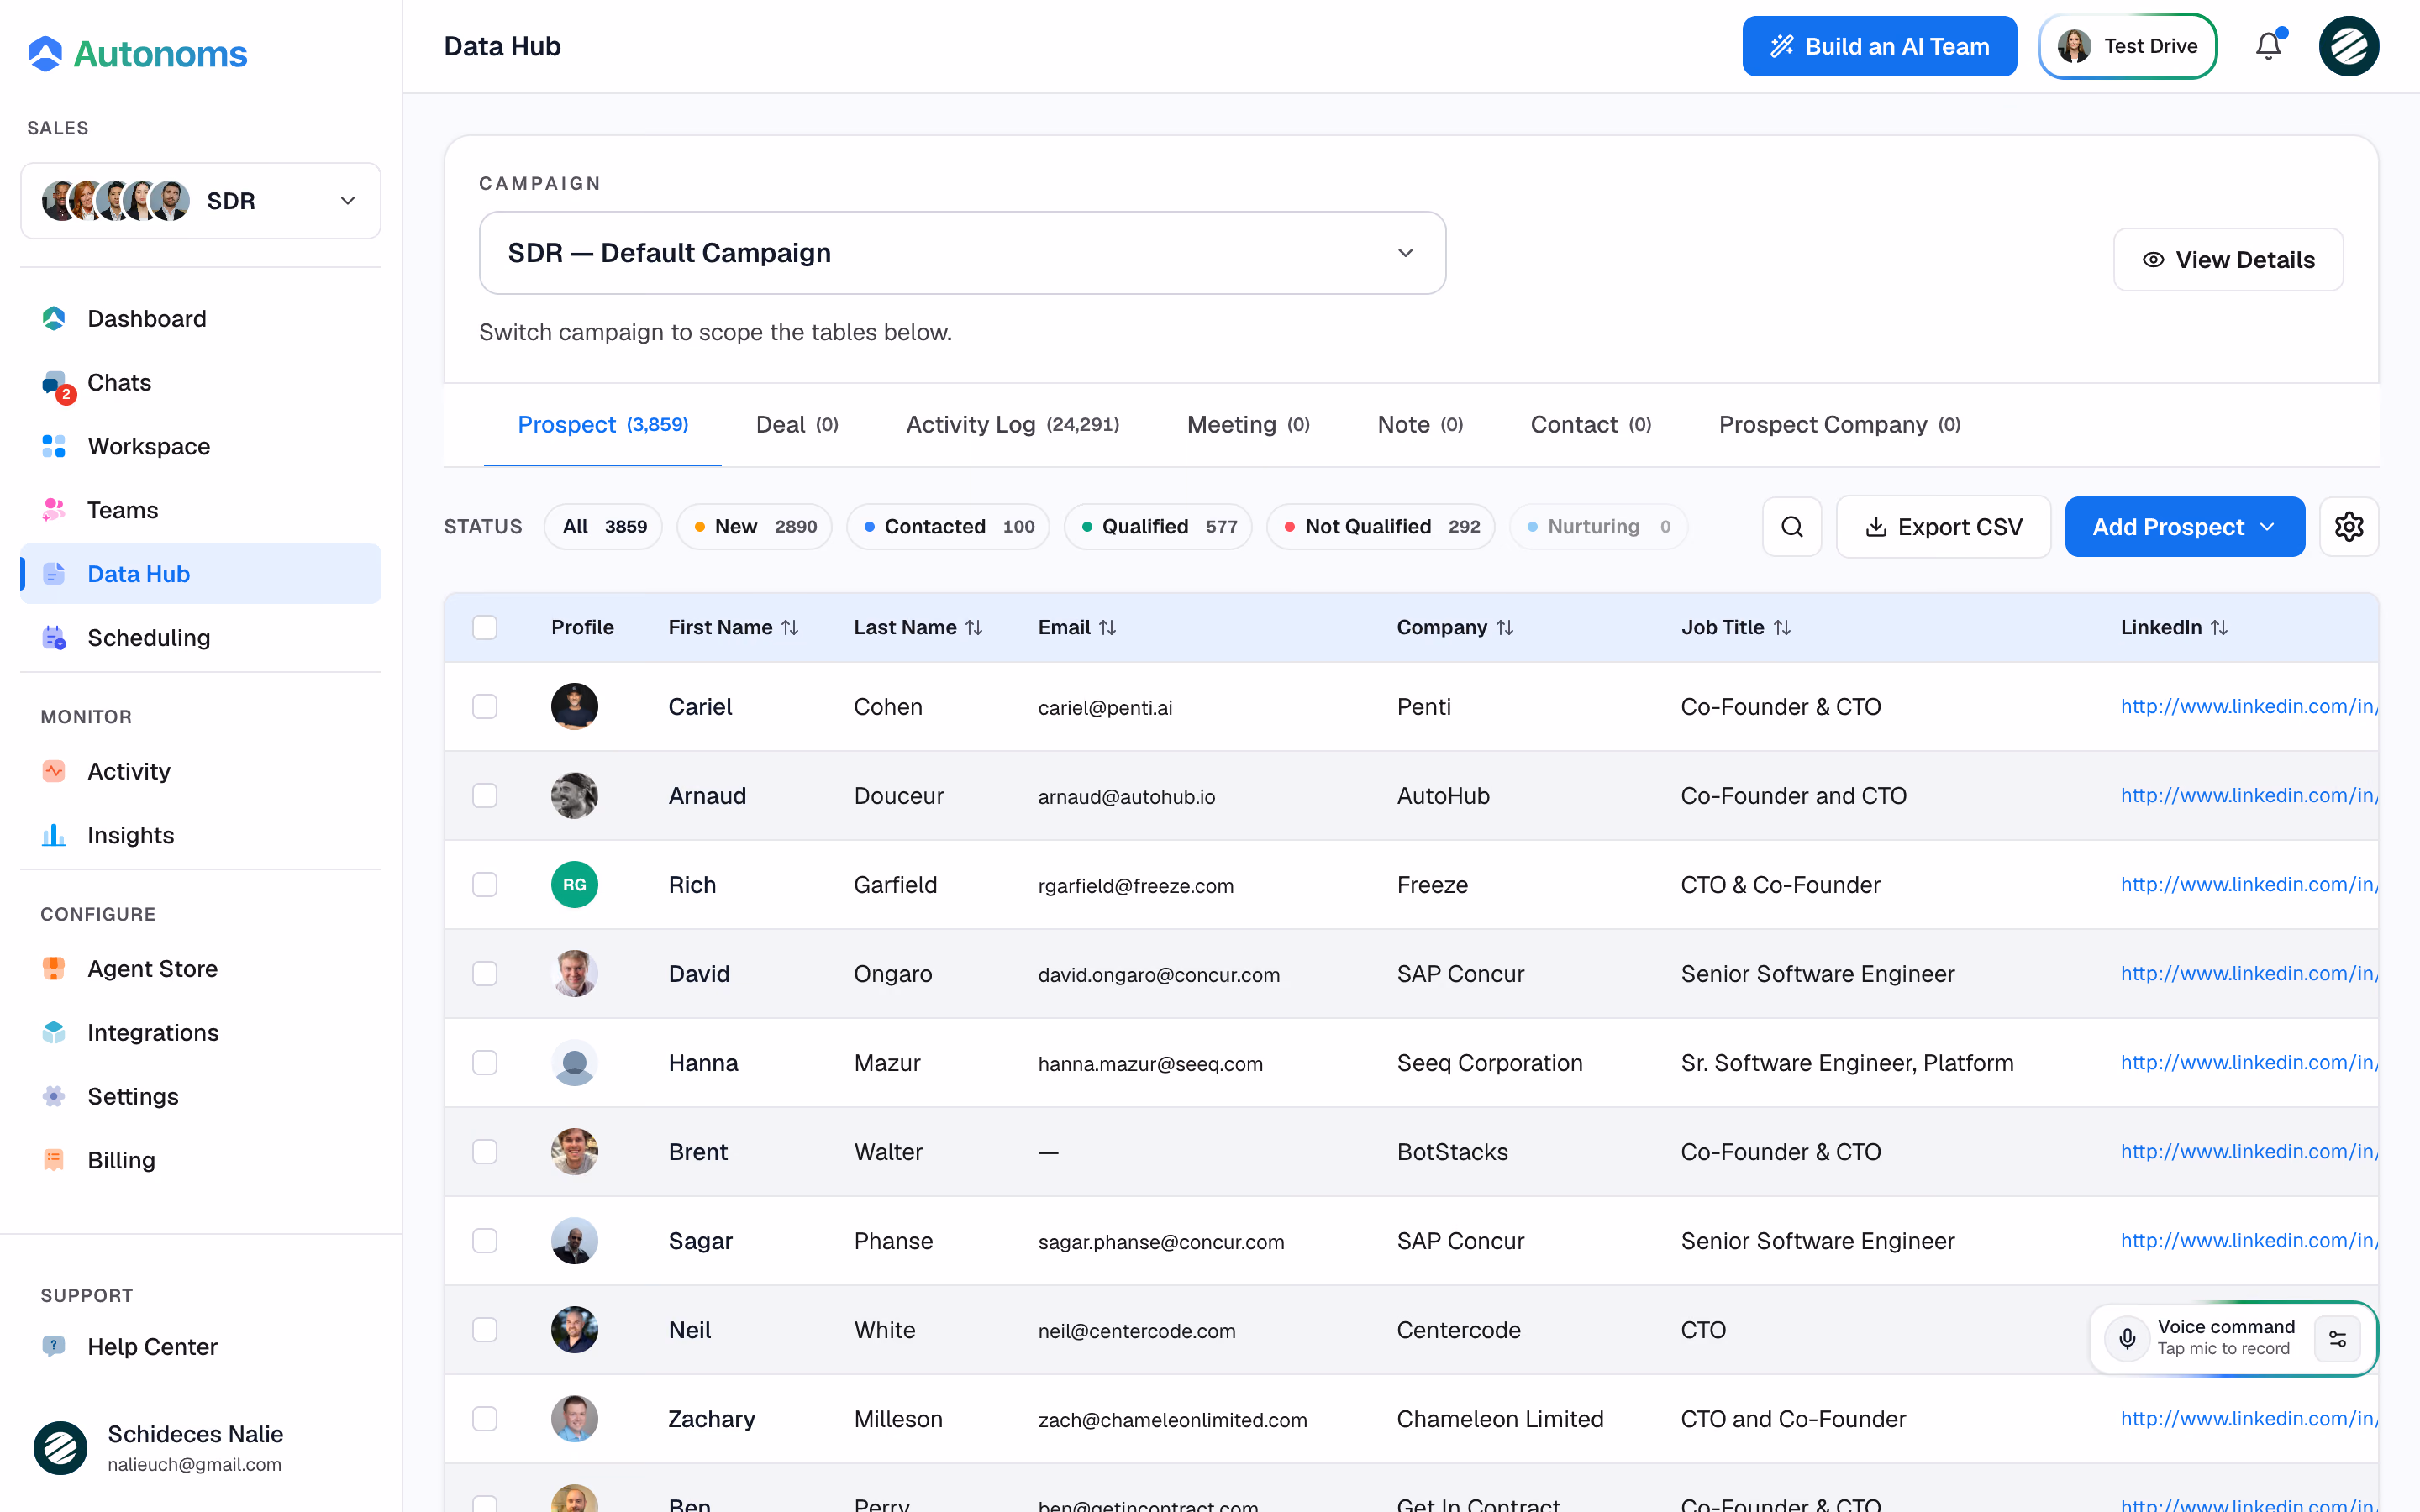Open the notifications bell
The width and height of the screenshot is (2420, 1512).
pos(2268,46)
